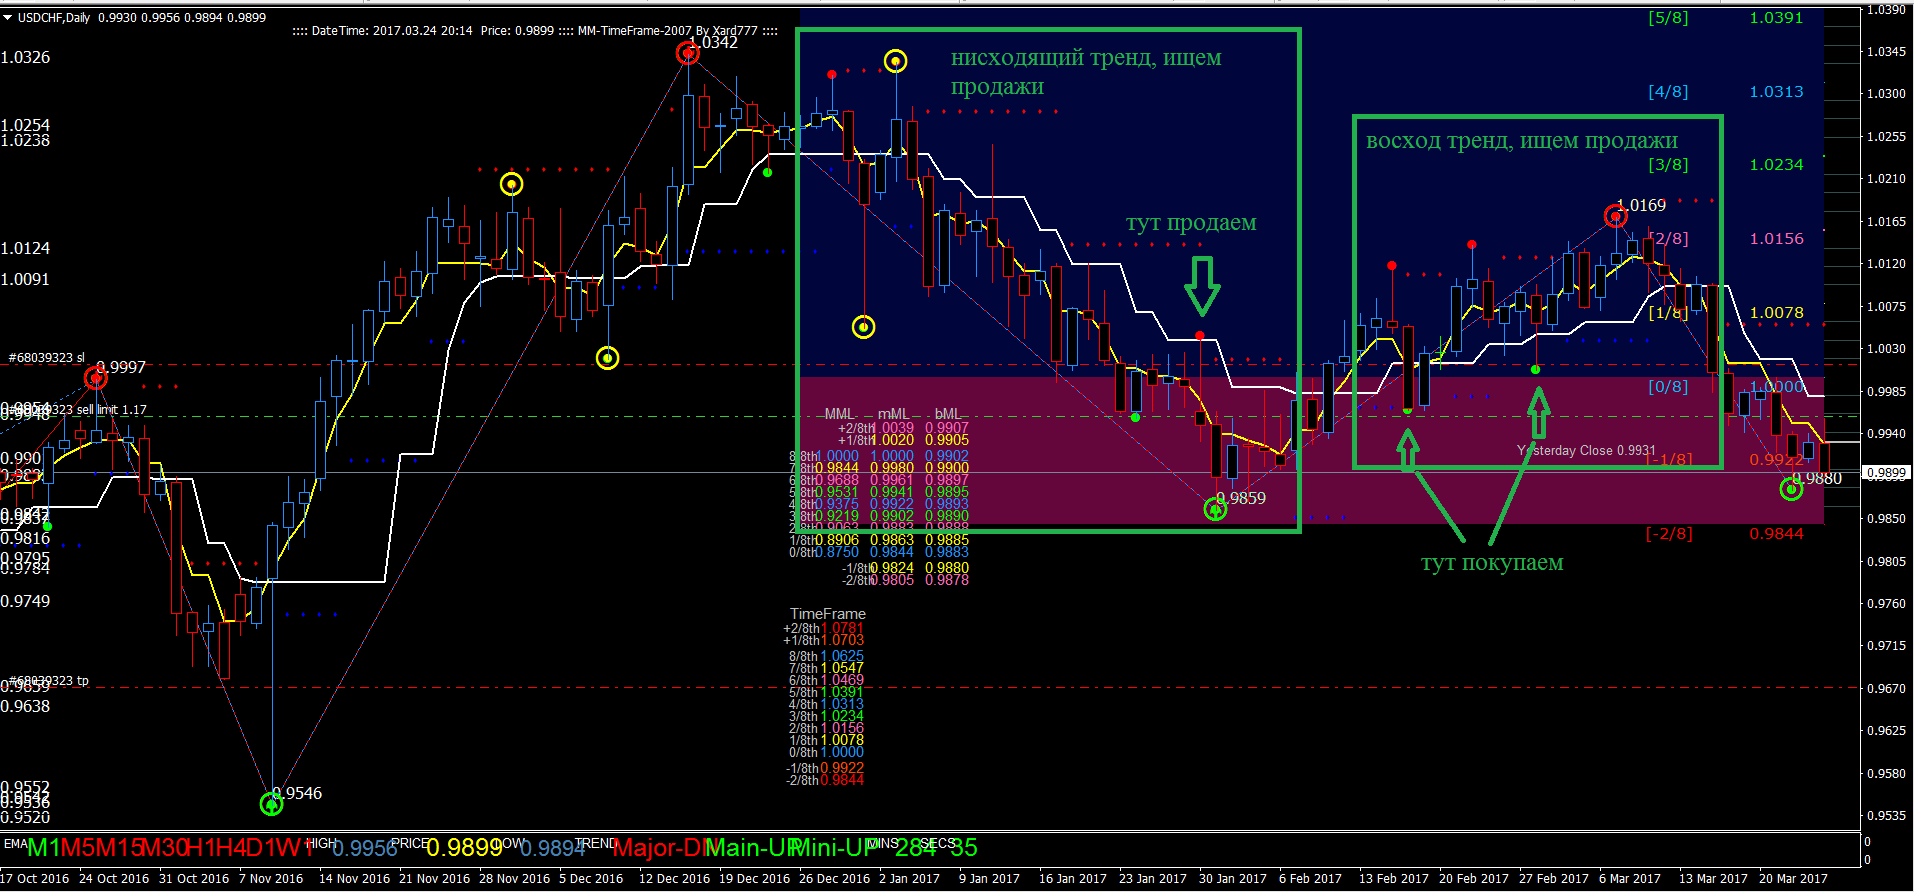This screenshot has width=1914, height=892.
Task: Select the H4 timeframe indicator
Action: click(x=231, y=848)
